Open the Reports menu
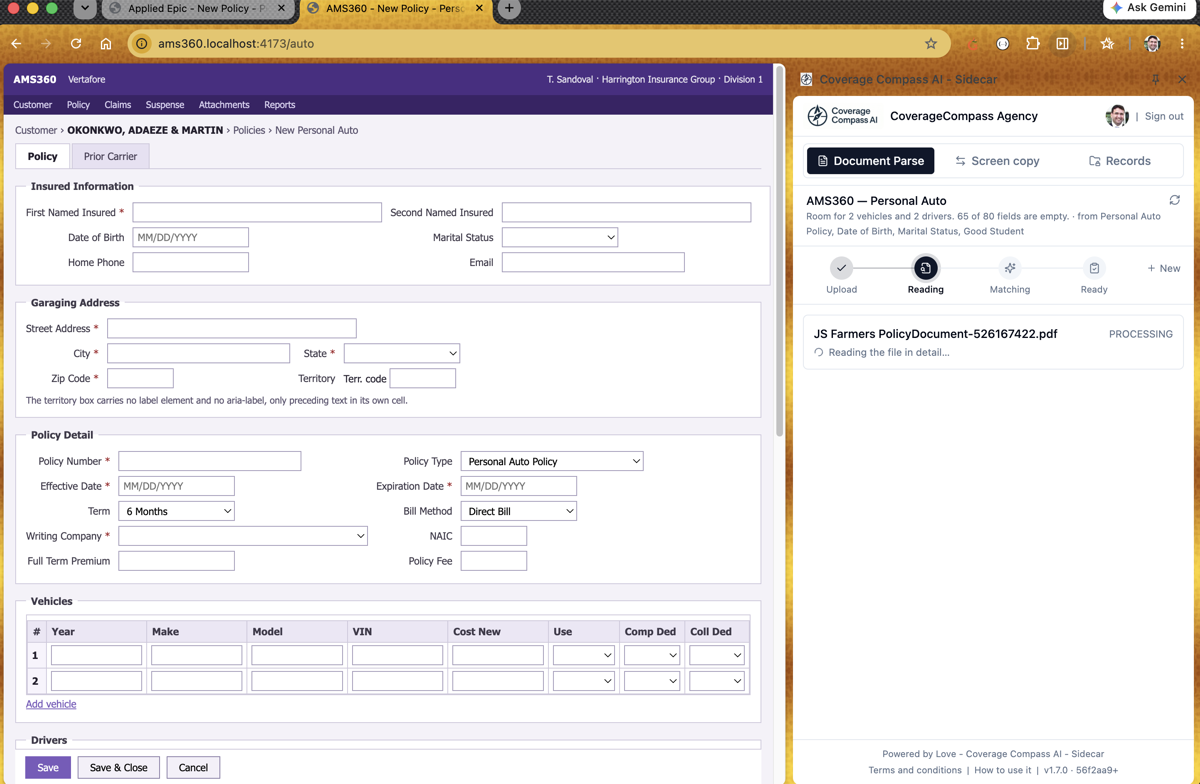The width and height of the screenshot is (1200, 784). [280, 105]
